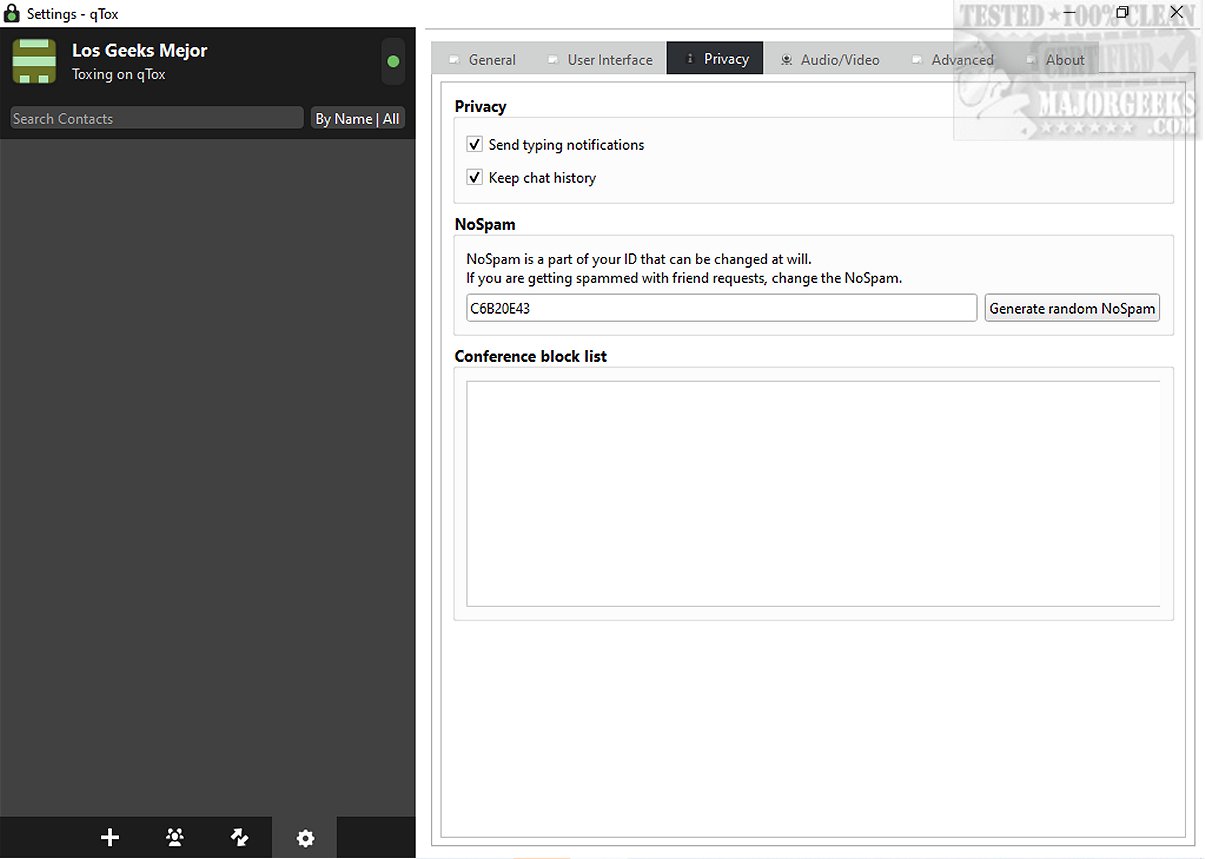Click the NoSpam value field C6B20E43

click(x=721, y=308)
